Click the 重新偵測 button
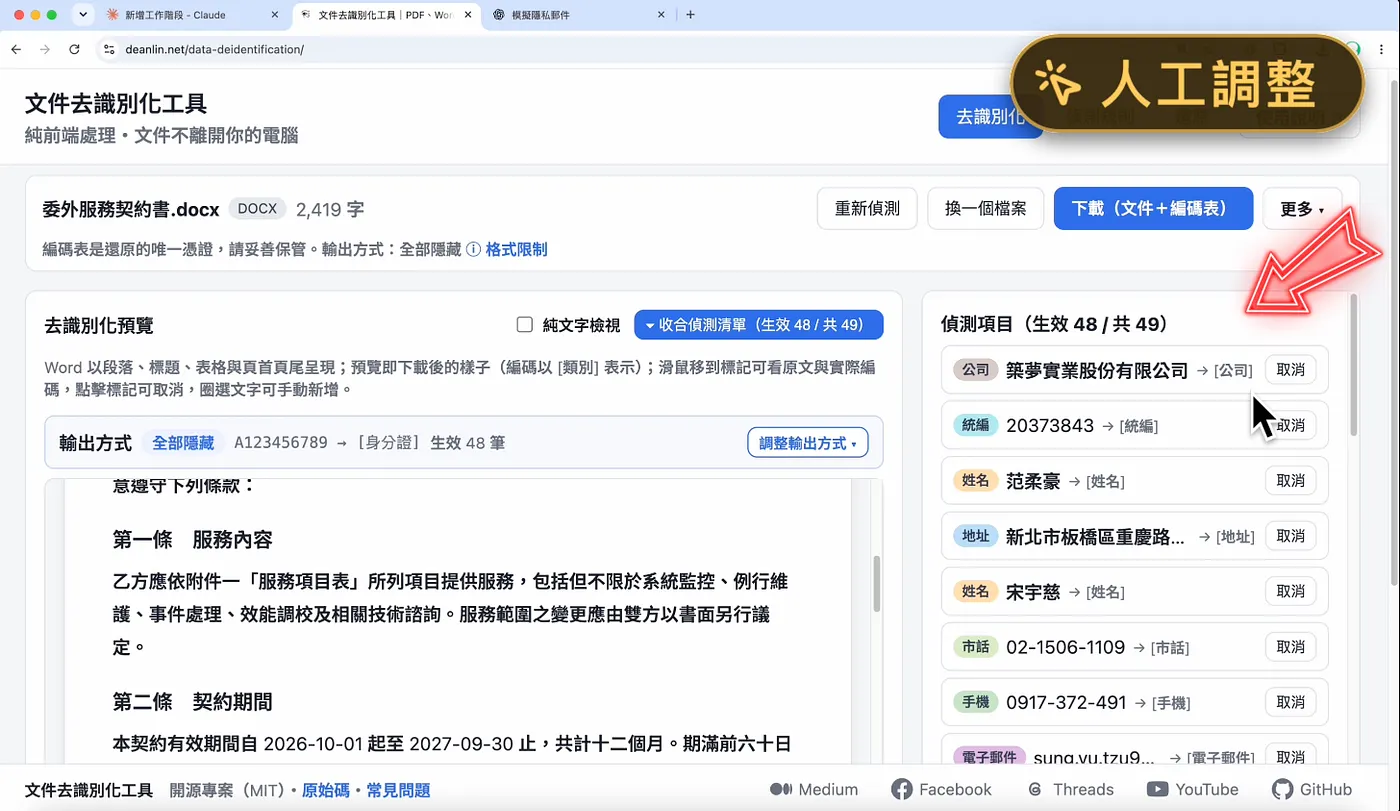 tap(867, 209)
